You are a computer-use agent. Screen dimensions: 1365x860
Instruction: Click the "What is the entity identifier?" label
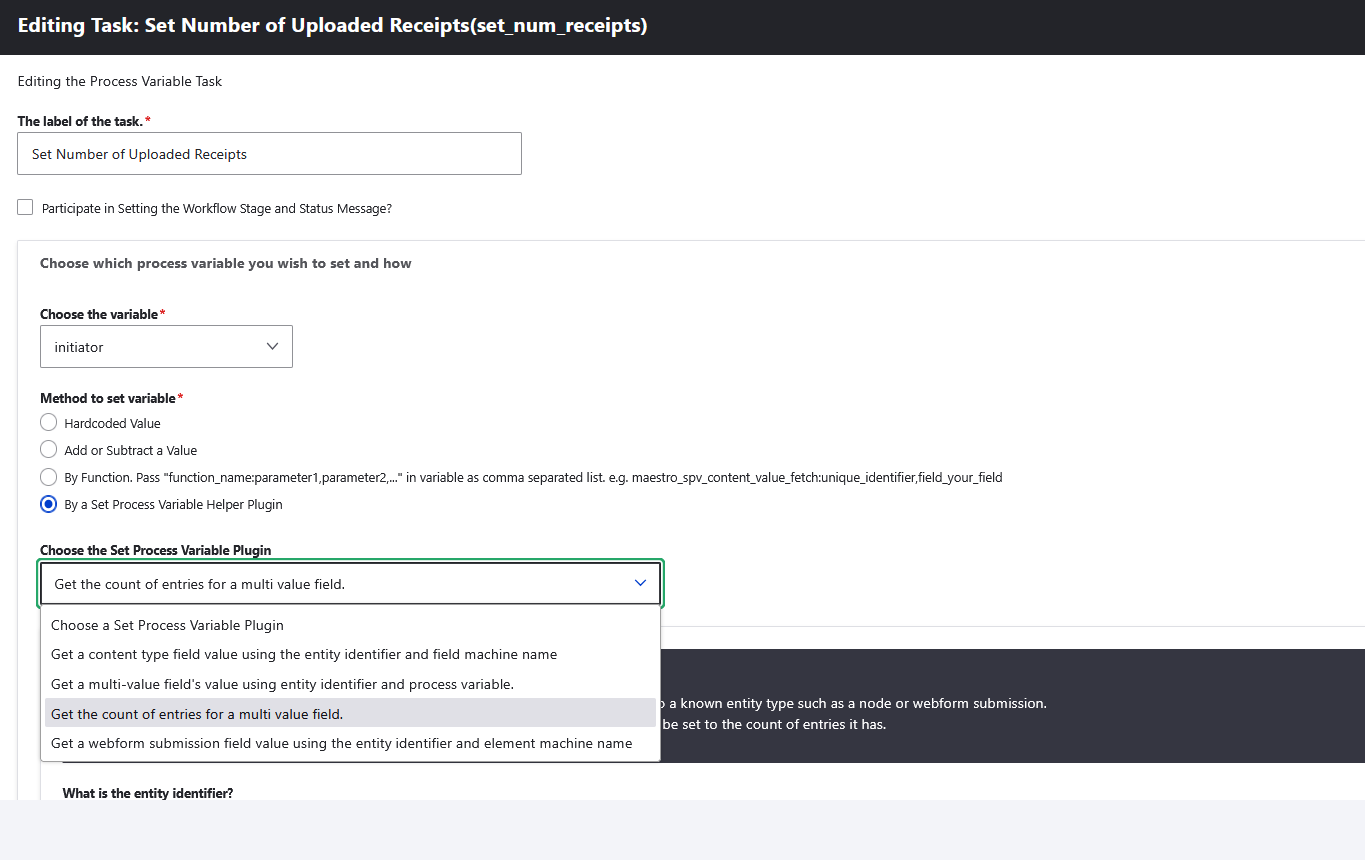(x=148, y=792)
